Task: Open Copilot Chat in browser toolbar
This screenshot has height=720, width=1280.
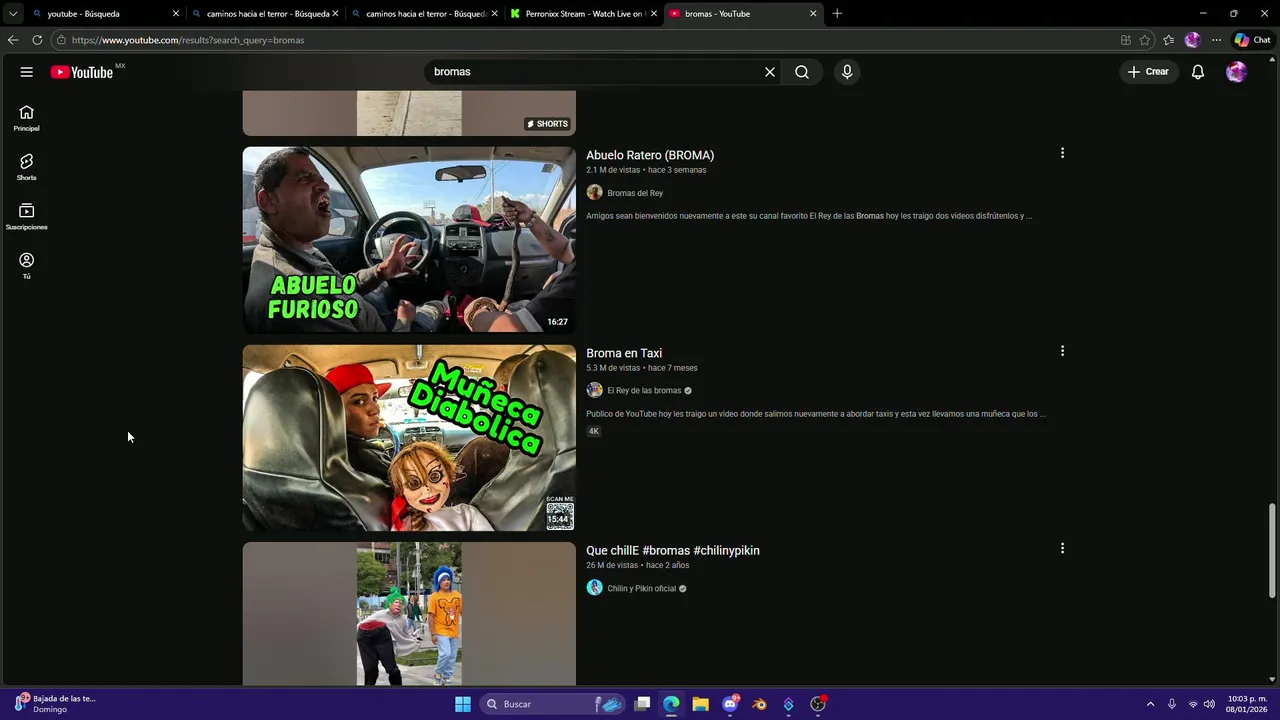Action: [1252, 40]
